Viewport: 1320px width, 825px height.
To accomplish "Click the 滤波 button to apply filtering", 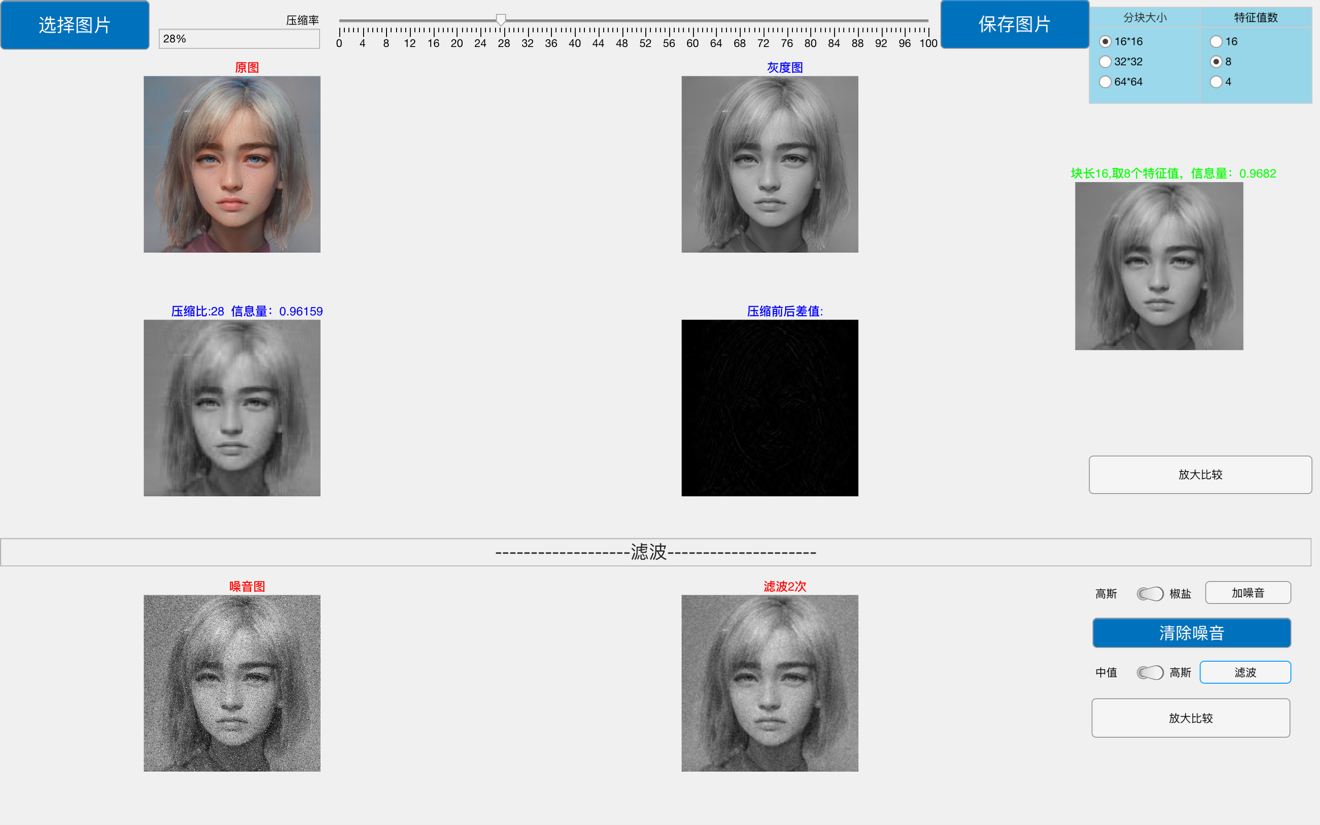I will pos(1245,672).
